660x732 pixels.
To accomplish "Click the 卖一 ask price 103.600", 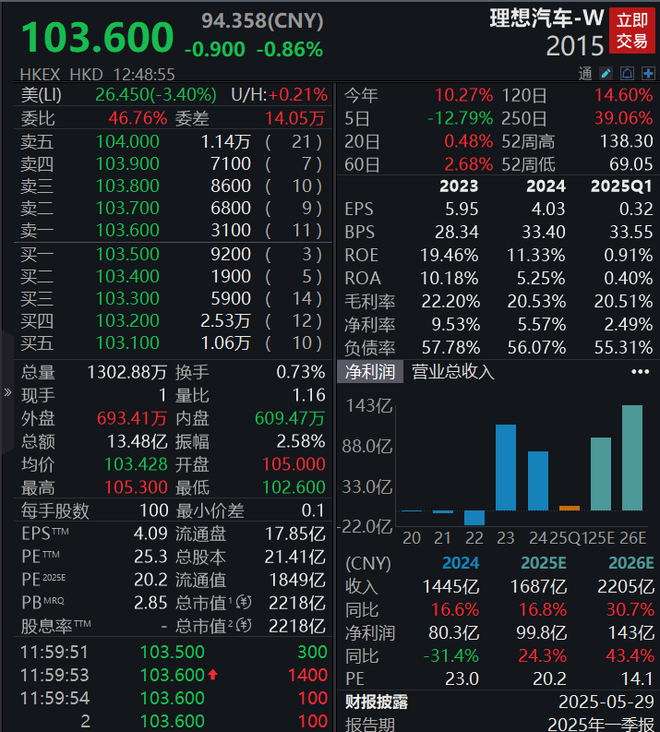I will (x=127, y=230).
